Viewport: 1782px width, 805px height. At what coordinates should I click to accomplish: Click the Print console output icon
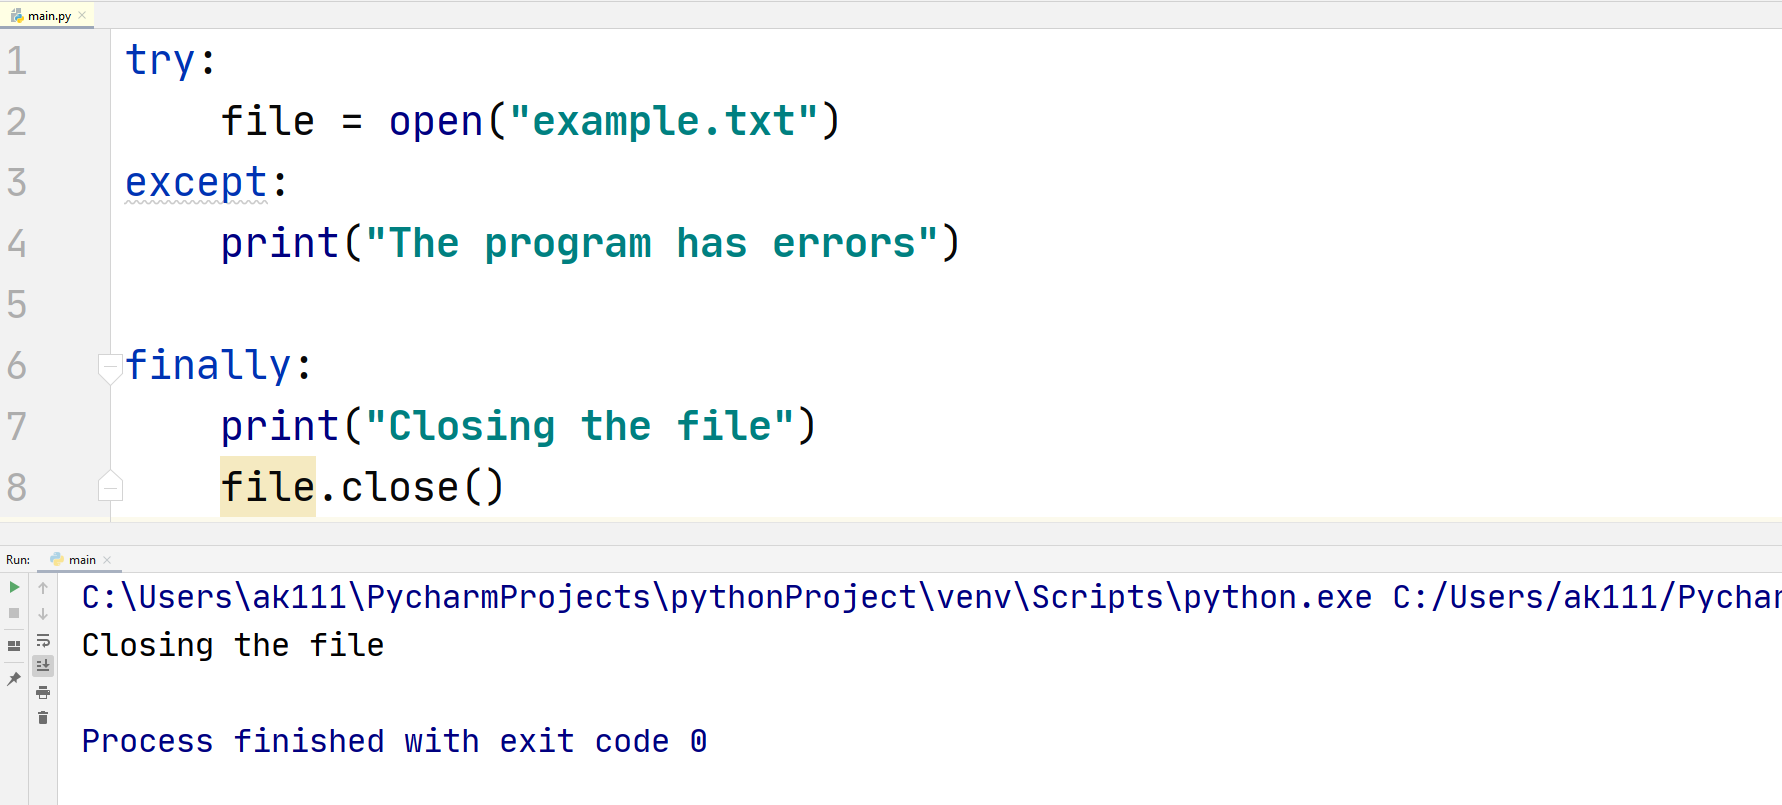pos(43,692)
